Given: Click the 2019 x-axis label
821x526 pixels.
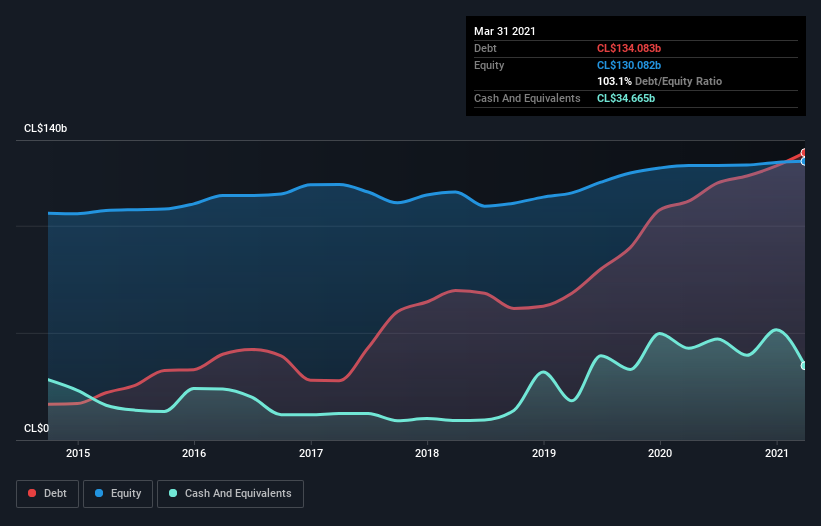Looking at the screenshot, I should pos(544,453).
